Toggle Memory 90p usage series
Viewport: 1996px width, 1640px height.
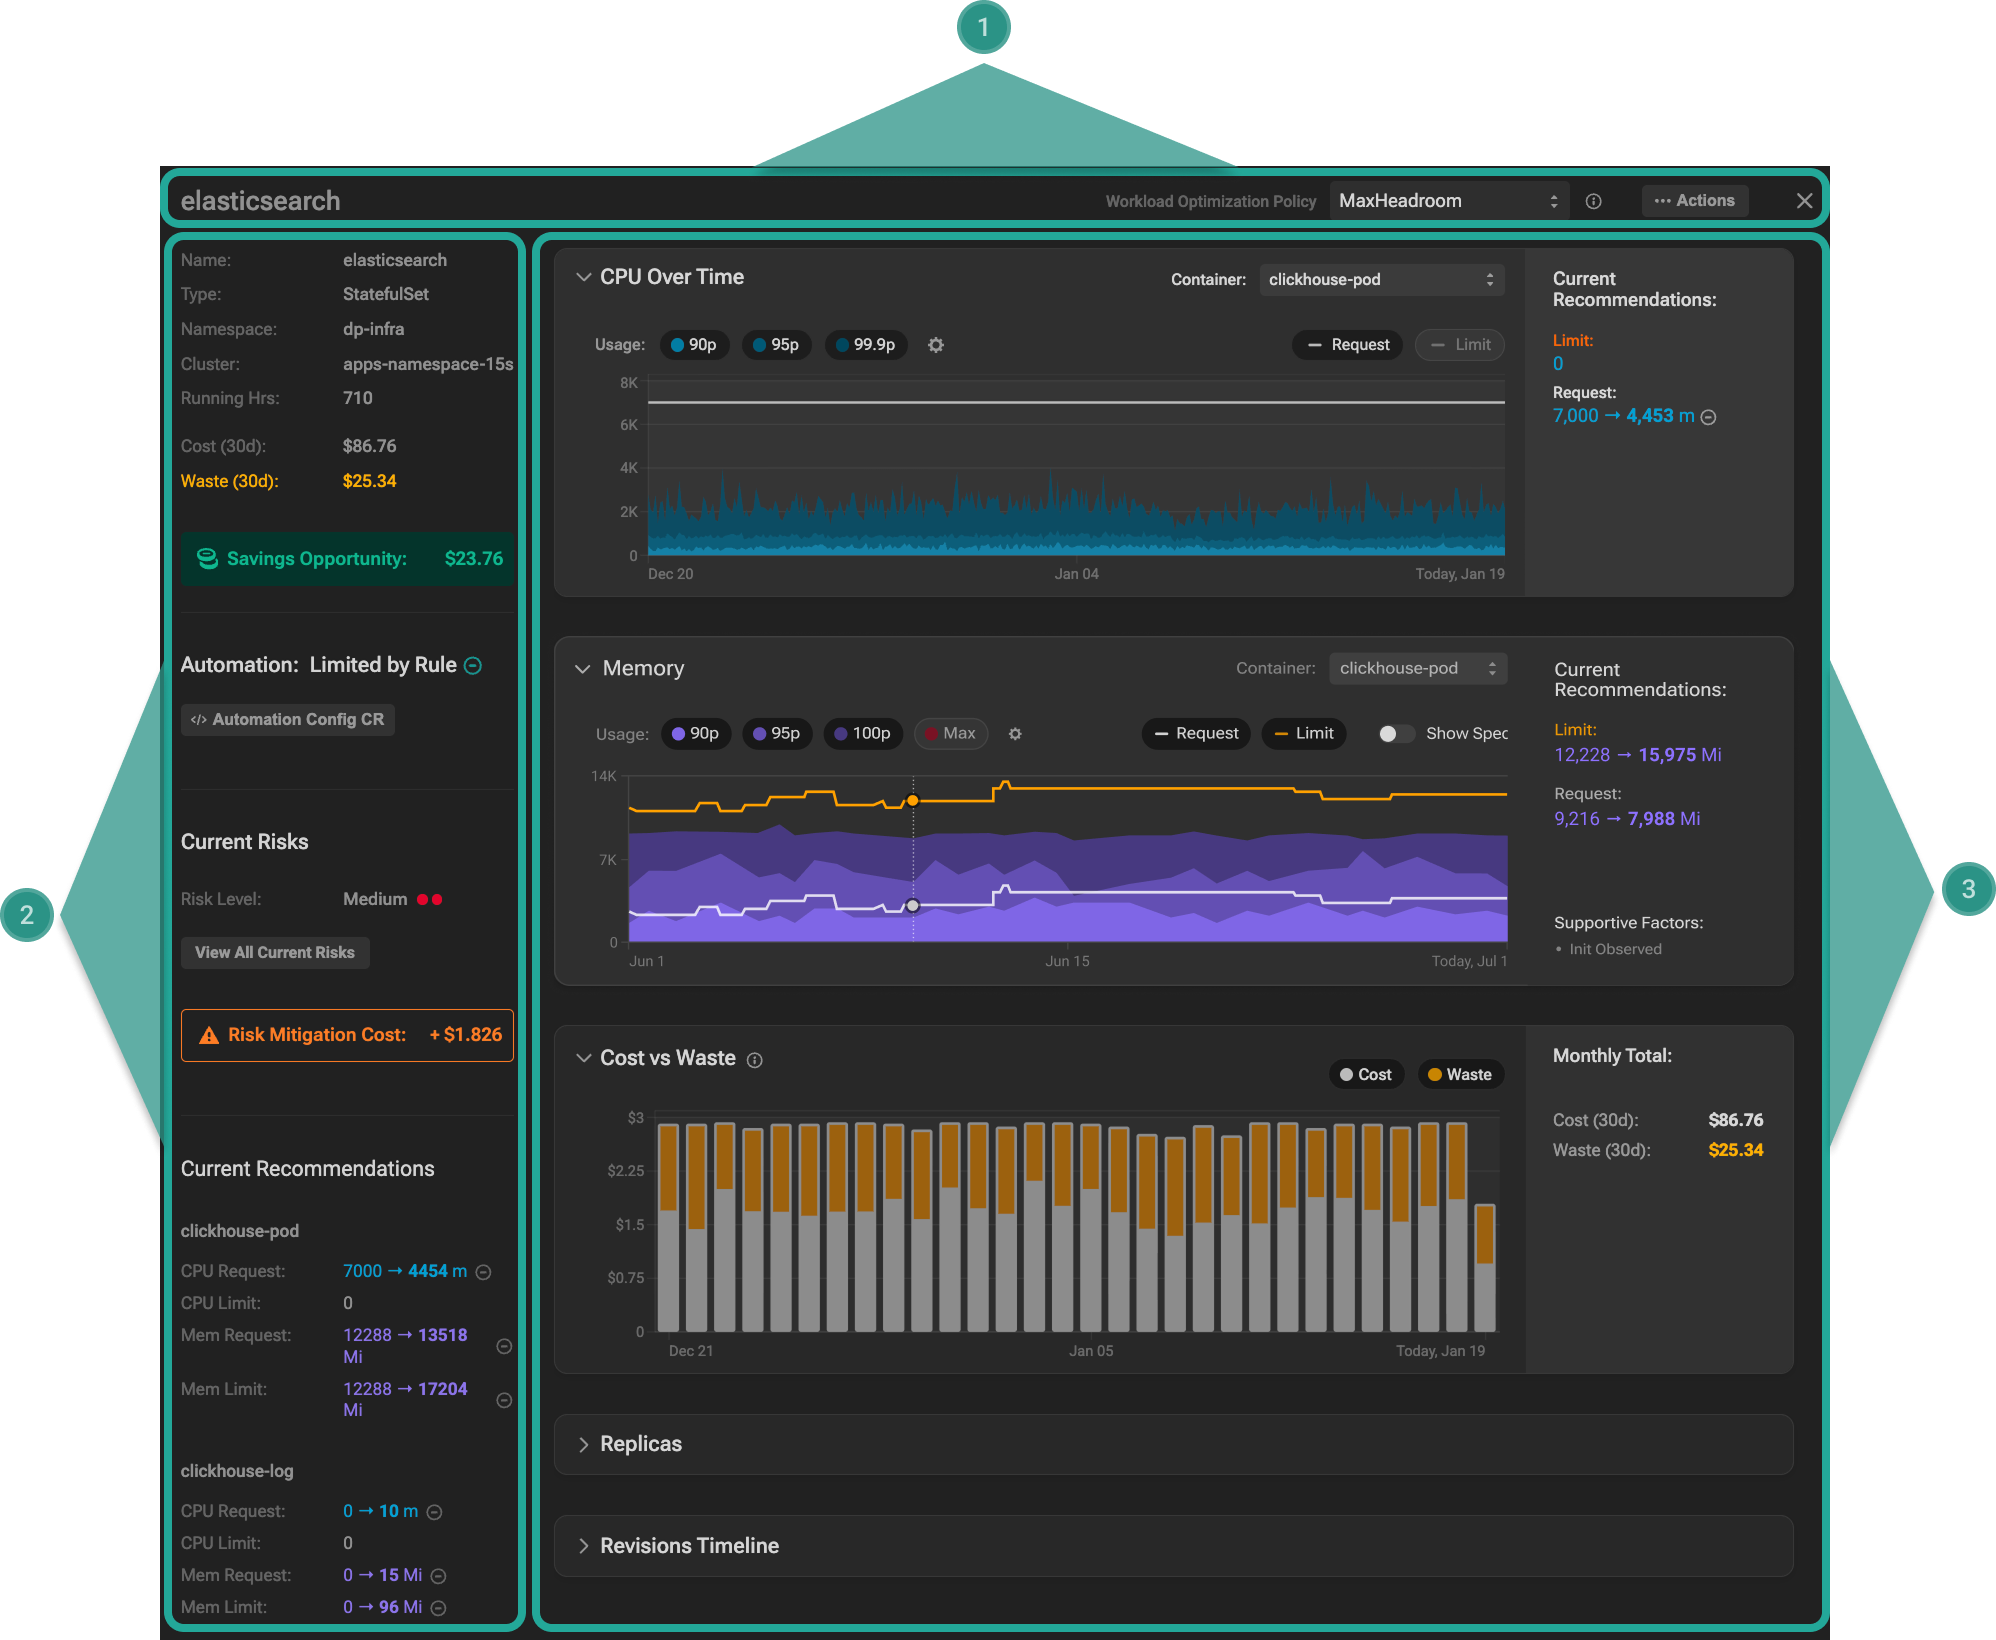696,733
